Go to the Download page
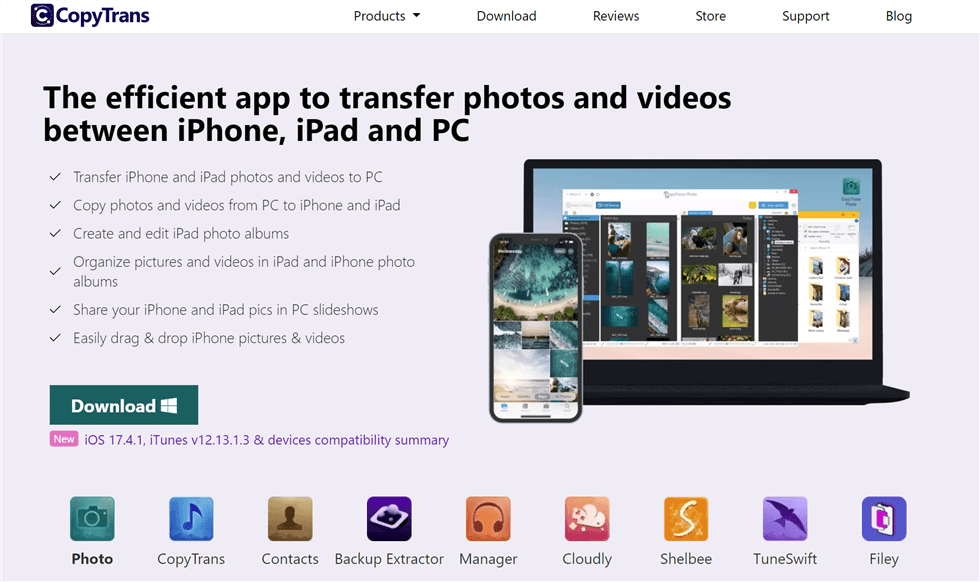This screenshot has height=582, width=980. [x=506, y=16]
